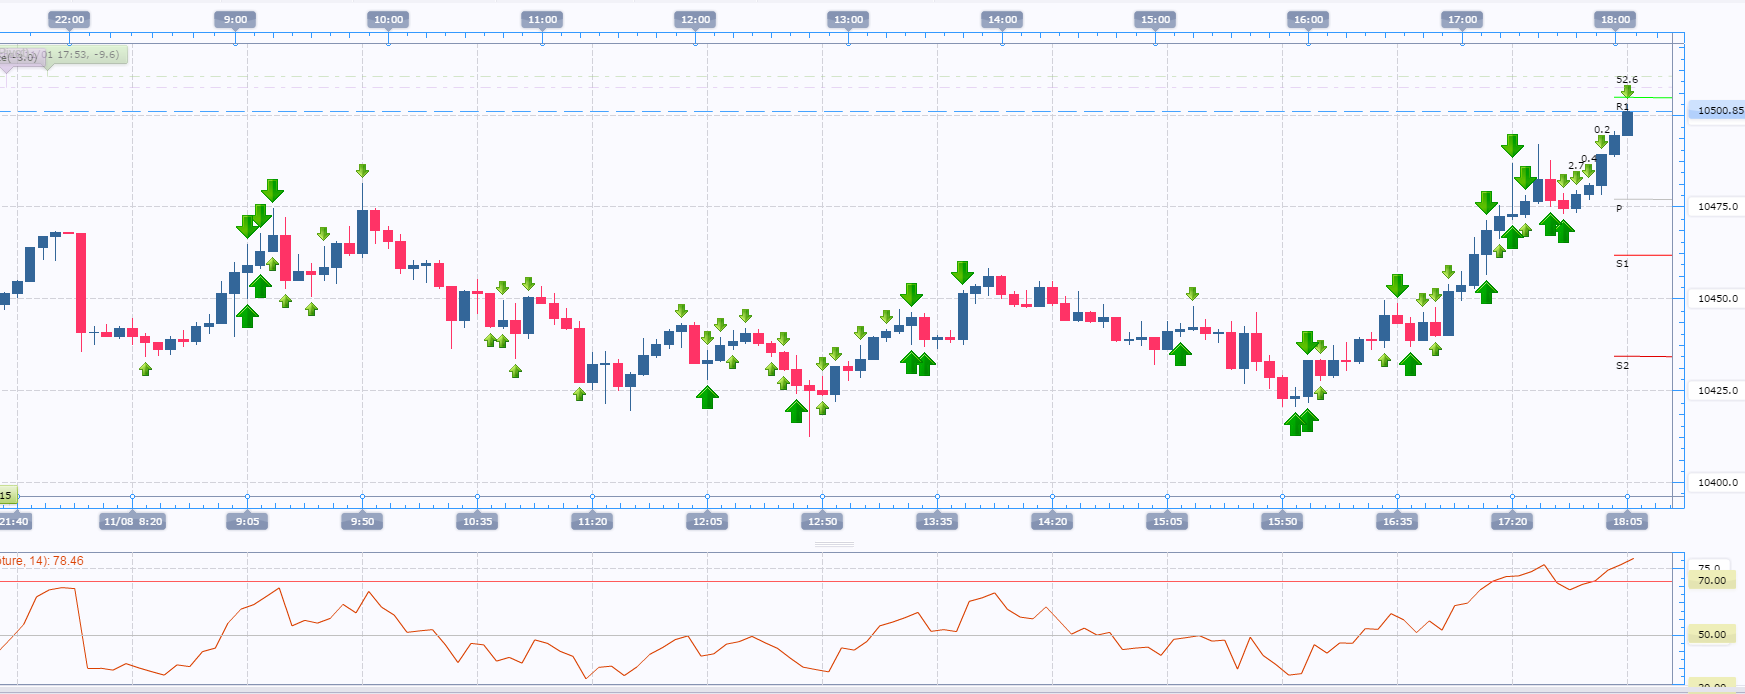Click the 21:40 bottom axis label
Screen dimensions: 1745x694
pos(15,521)
